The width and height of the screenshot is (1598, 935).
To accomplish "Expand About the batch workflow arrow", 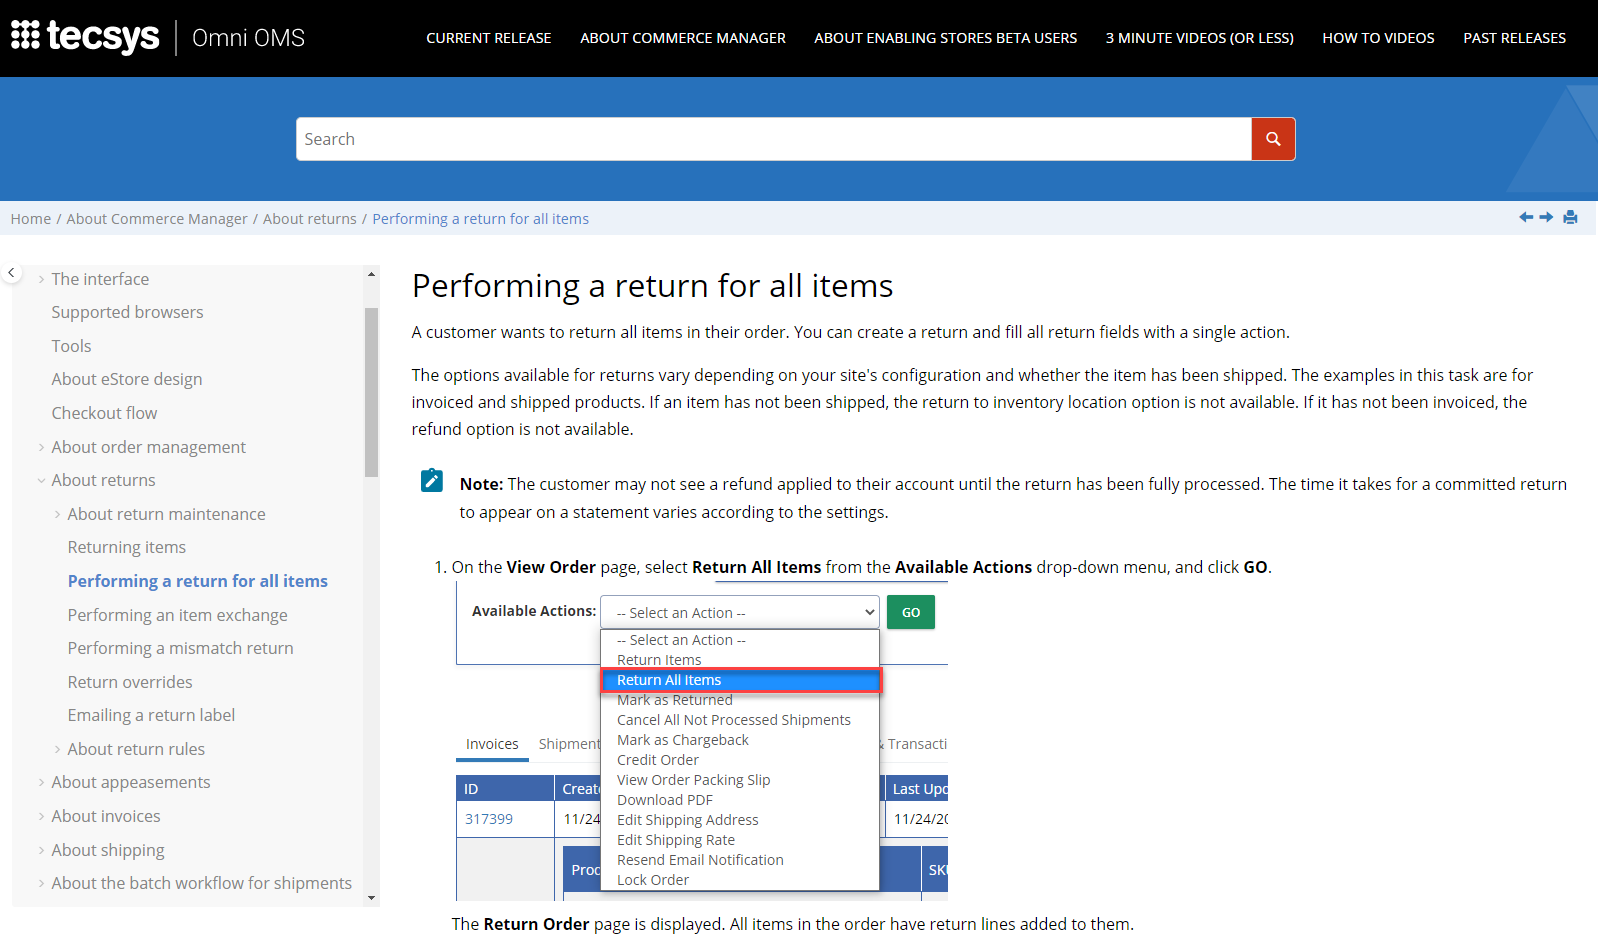I will (41, 884).
